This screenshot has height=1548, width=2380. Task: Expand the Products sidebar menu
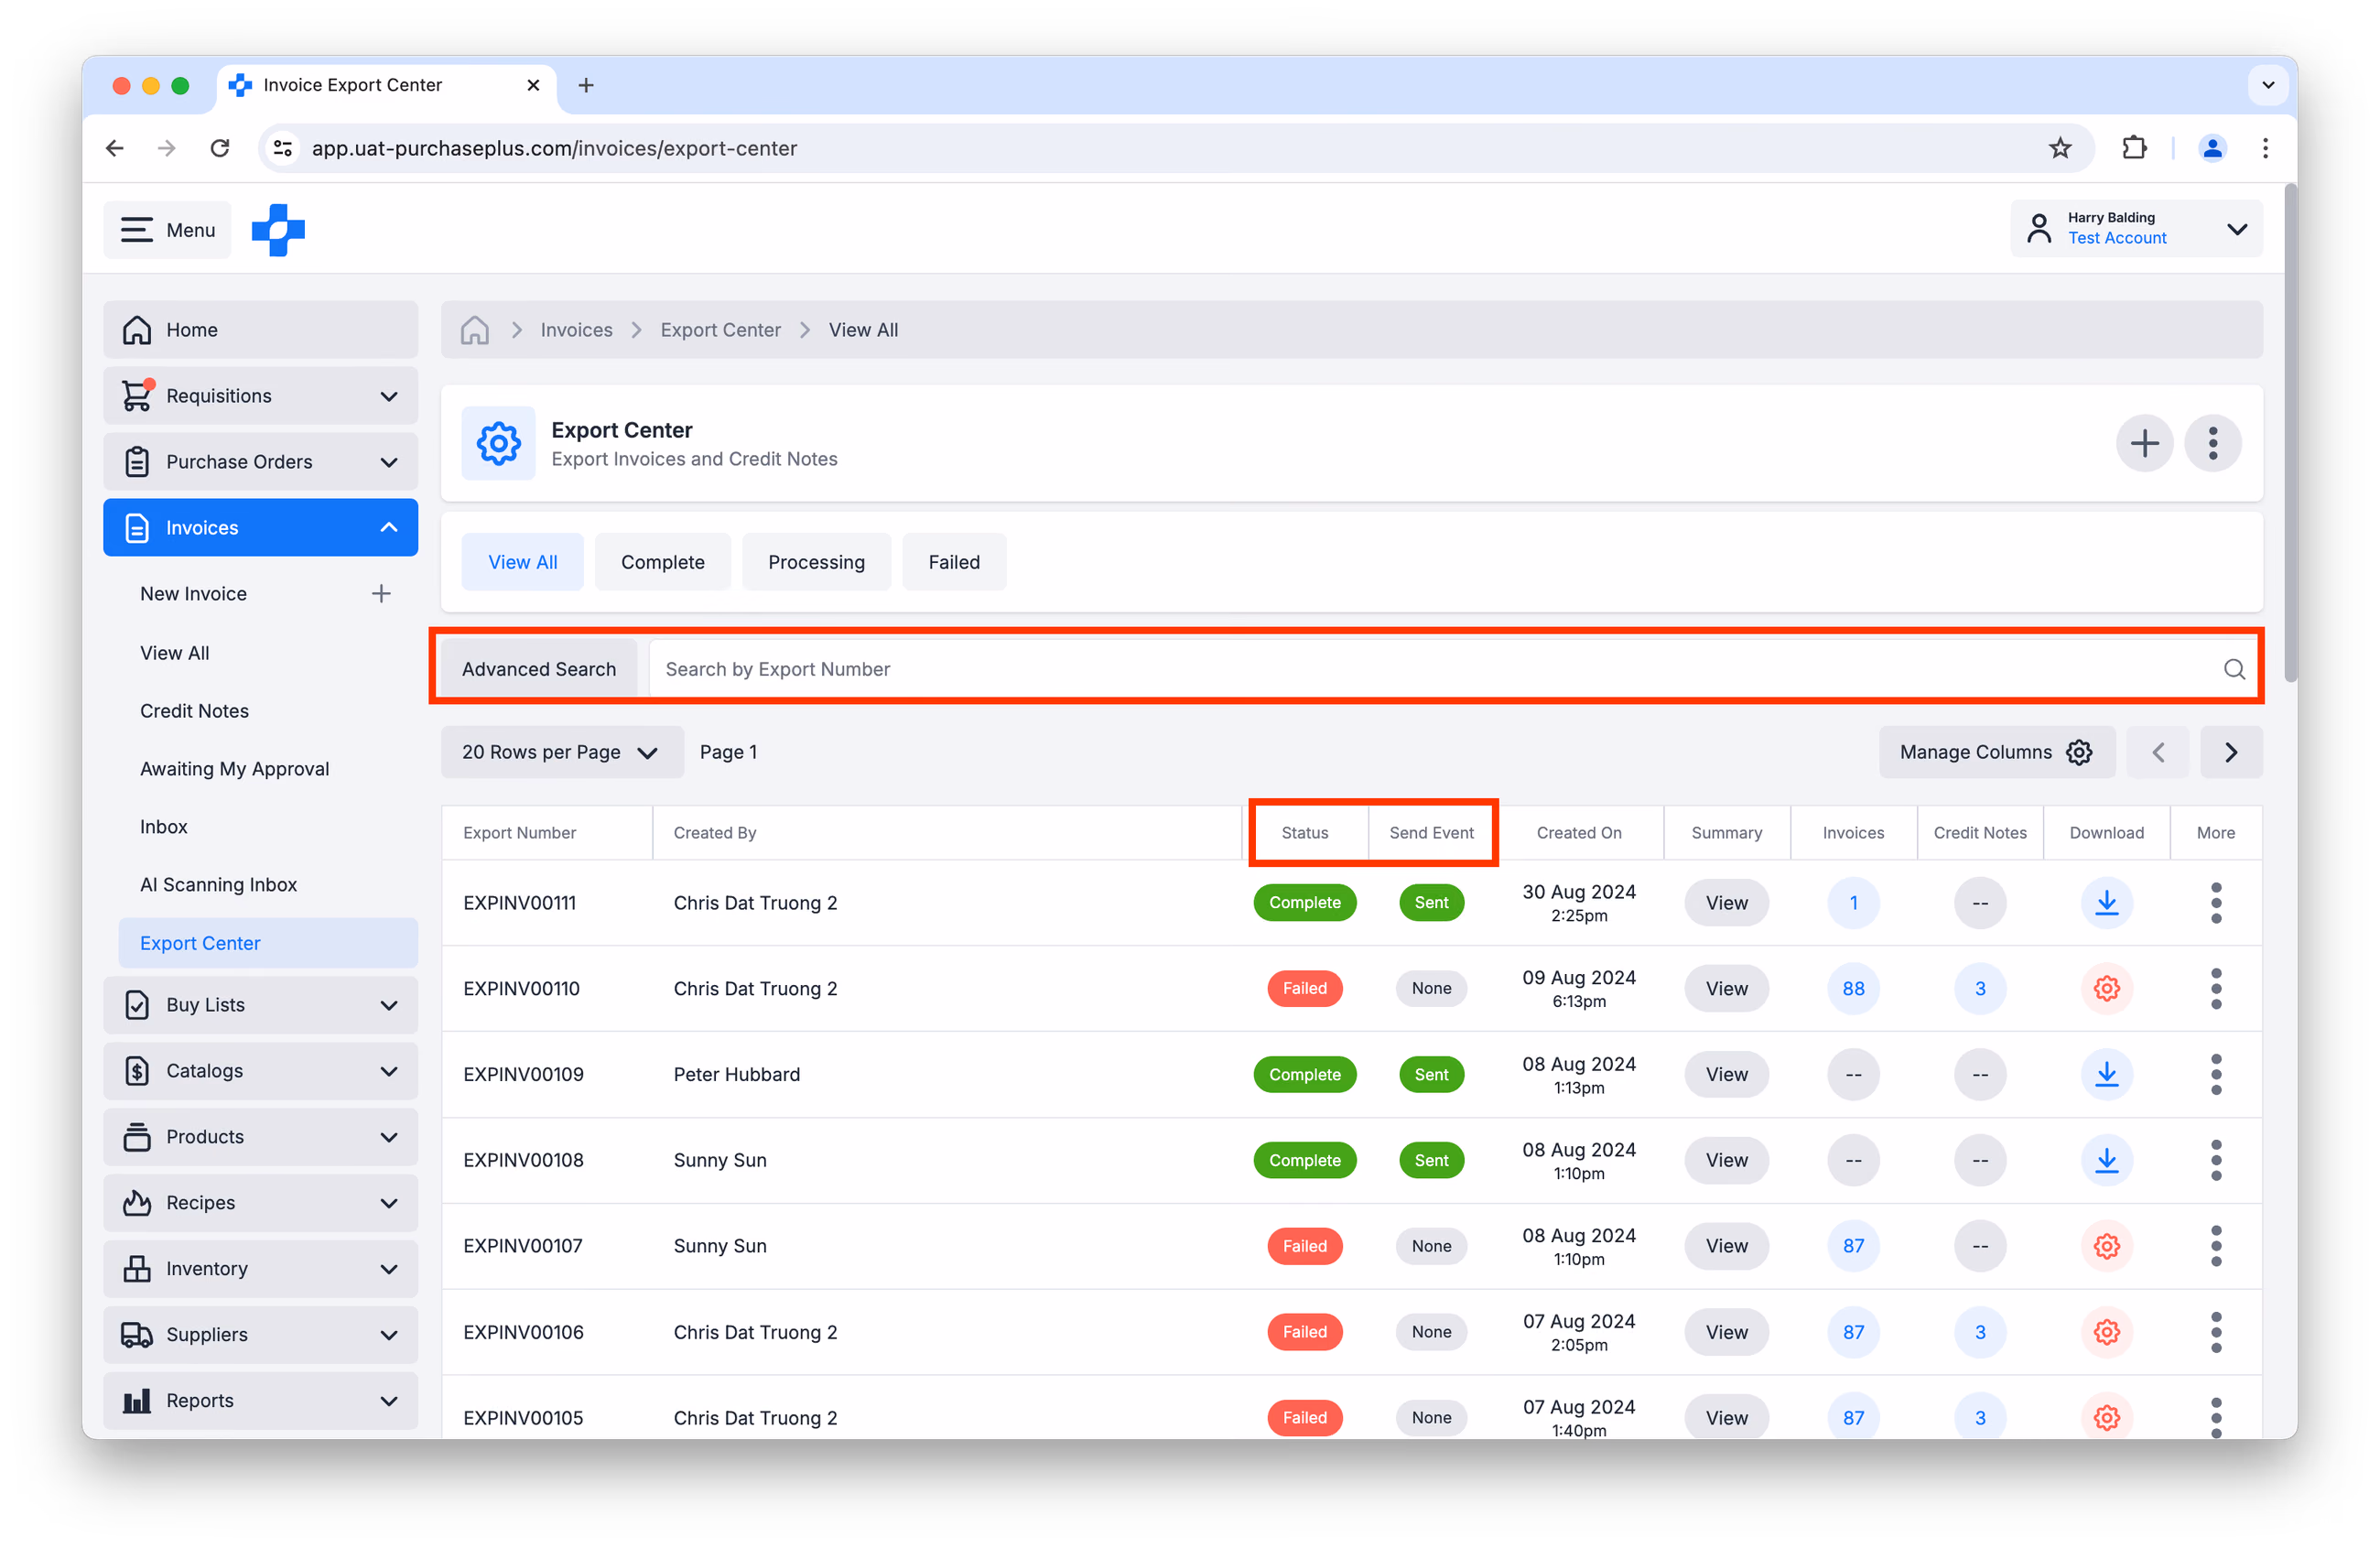coord(261,1137)
